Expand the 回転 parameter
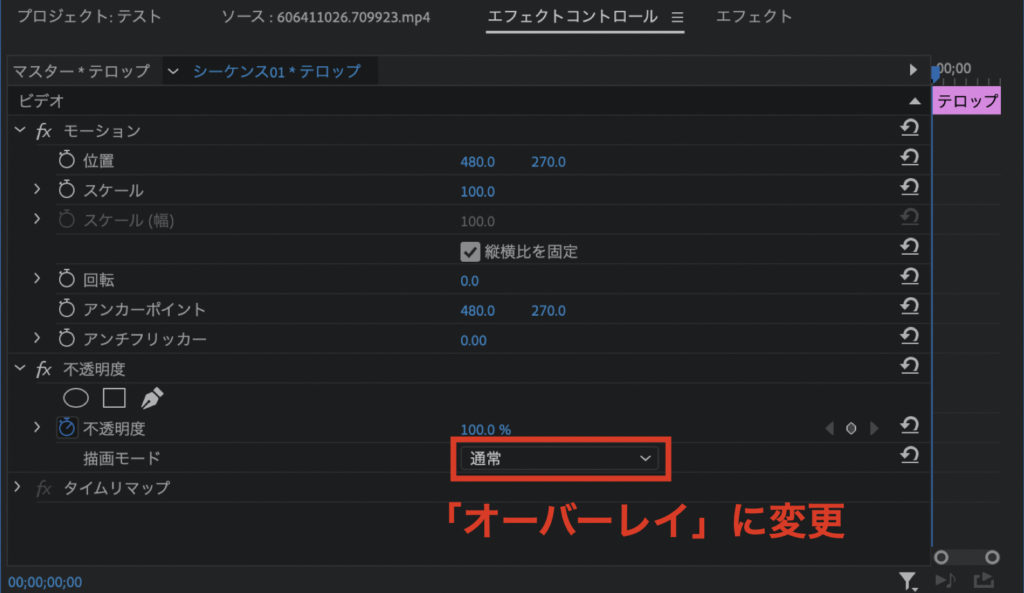This screenshot has height=593, width=1024. pyautogui.click(x=37, y=278)
